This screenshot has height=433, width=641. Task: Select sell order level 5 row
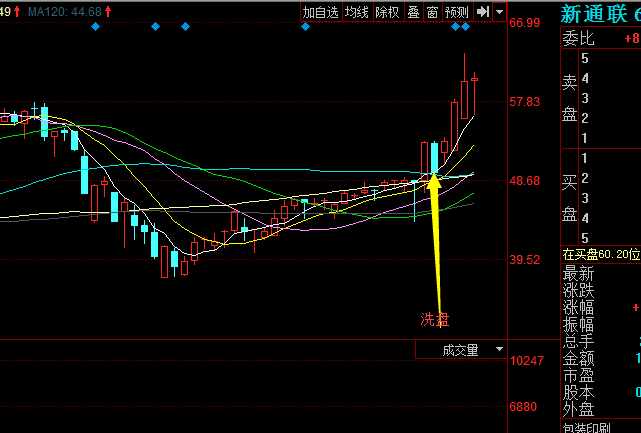(x=611, y=58)
